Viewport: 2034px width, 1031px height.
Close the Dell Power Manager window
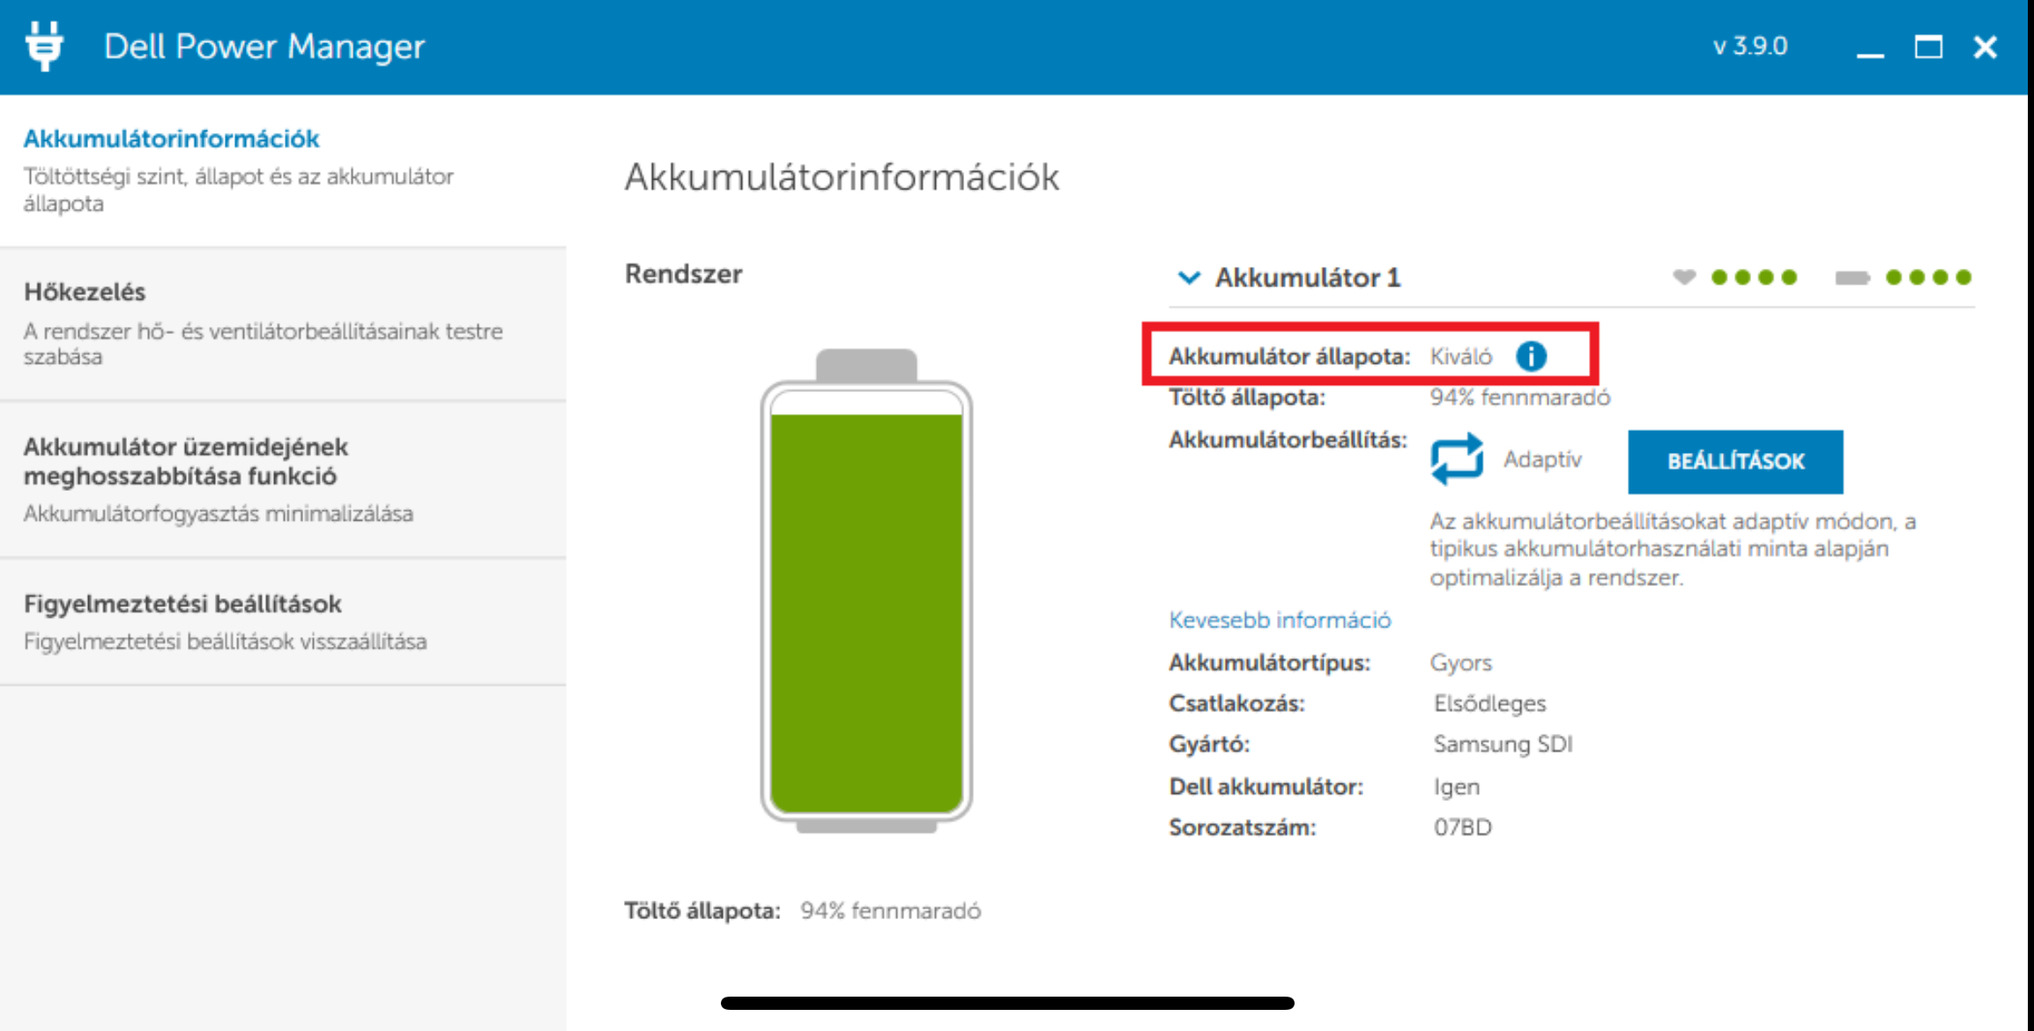[1985, 47]
